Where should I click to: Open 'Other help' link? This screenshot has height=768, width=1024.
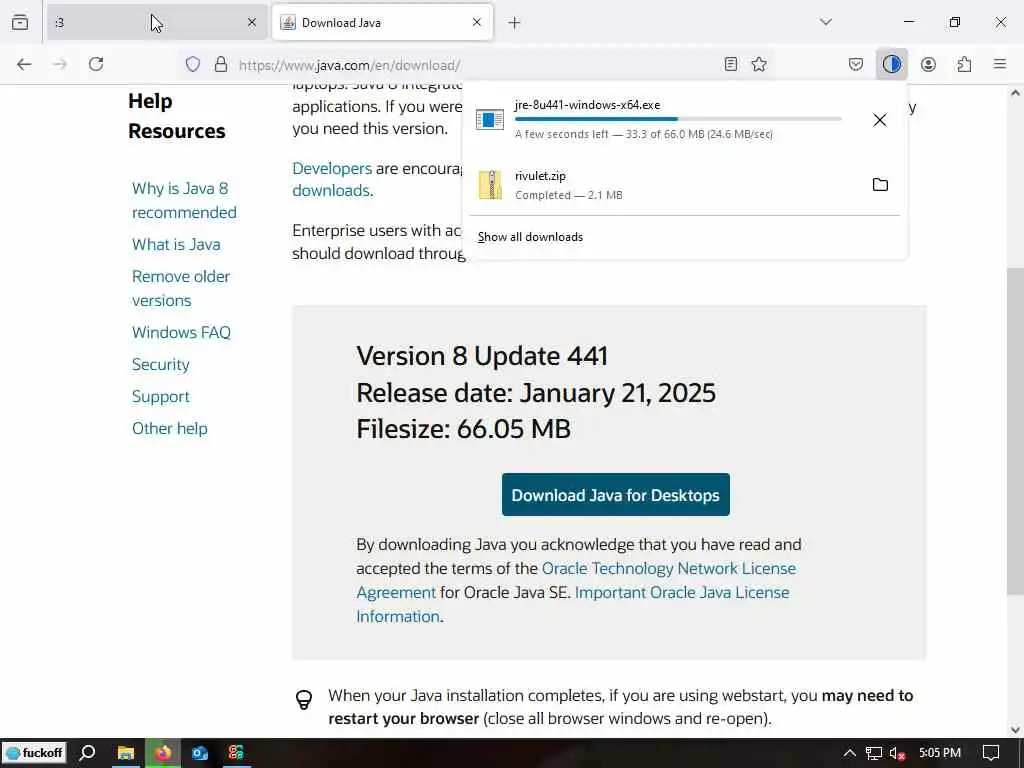(x=170, y=428)
